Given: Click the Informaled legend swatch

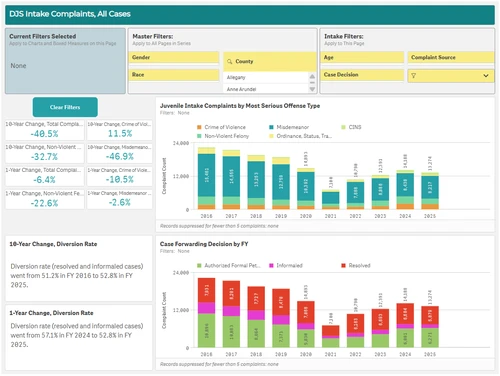Looking at the screenshot, I should pos(271,265).
